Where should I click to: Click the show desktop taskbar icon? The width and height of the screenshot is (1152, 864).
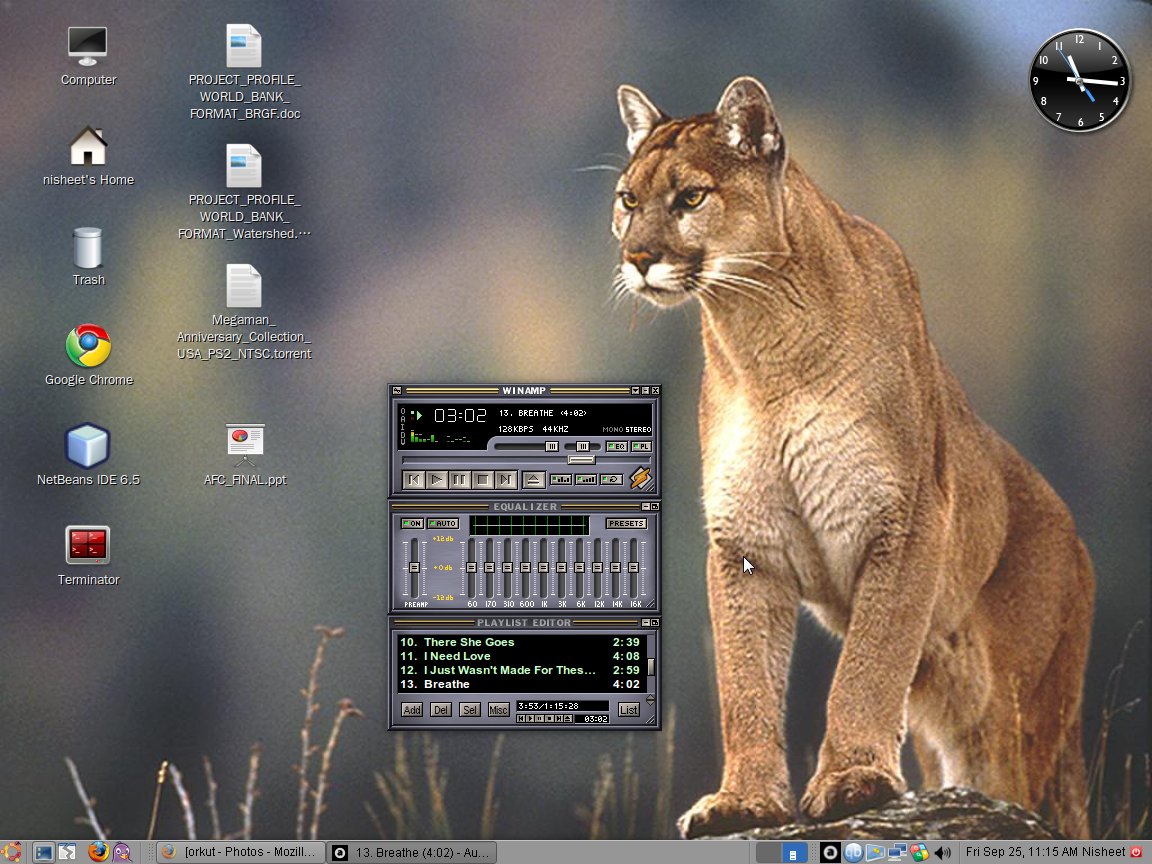point(43,852)
